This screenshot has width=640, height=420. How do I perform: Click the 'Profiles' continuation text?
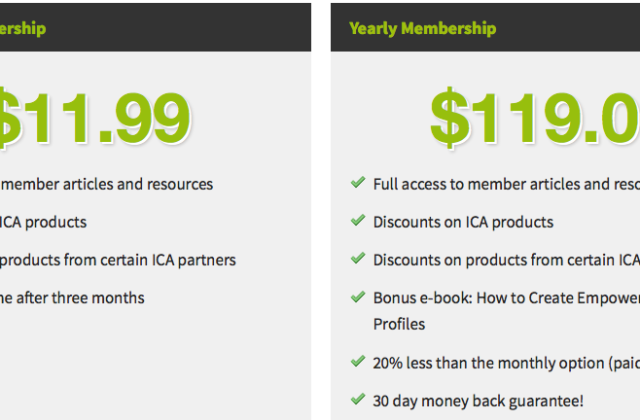[x=399, y=324]
